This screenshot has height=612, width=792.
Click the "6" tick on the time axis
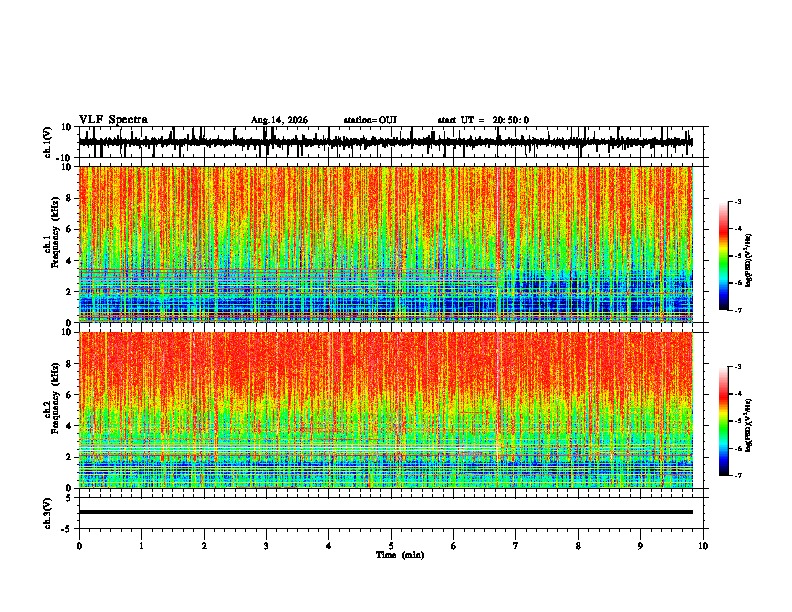click(454, 546)
